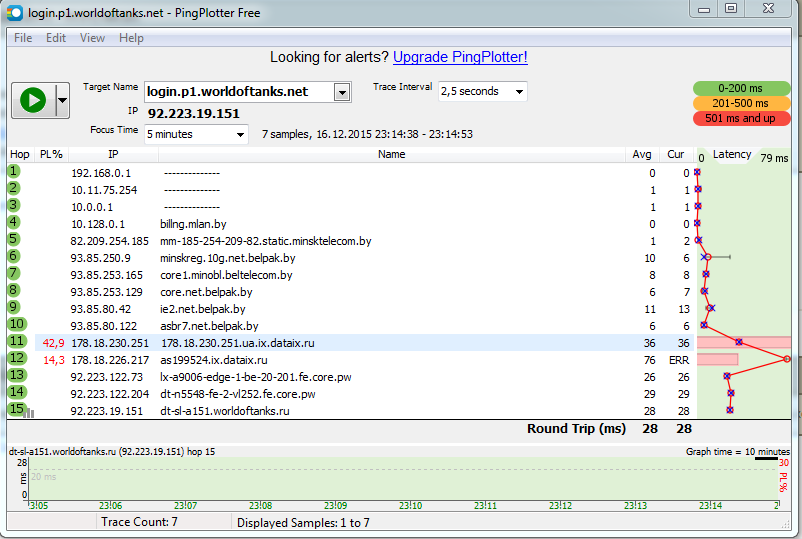Click Displayed Samples: 1 to 7 status

pyautogui.click(x=303, y=523)
